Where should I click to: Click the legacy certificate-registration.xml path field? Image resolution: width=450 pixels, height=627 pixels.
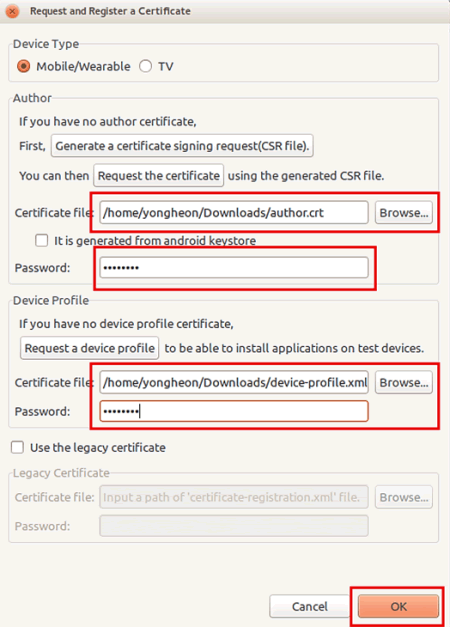coord(234,497)
